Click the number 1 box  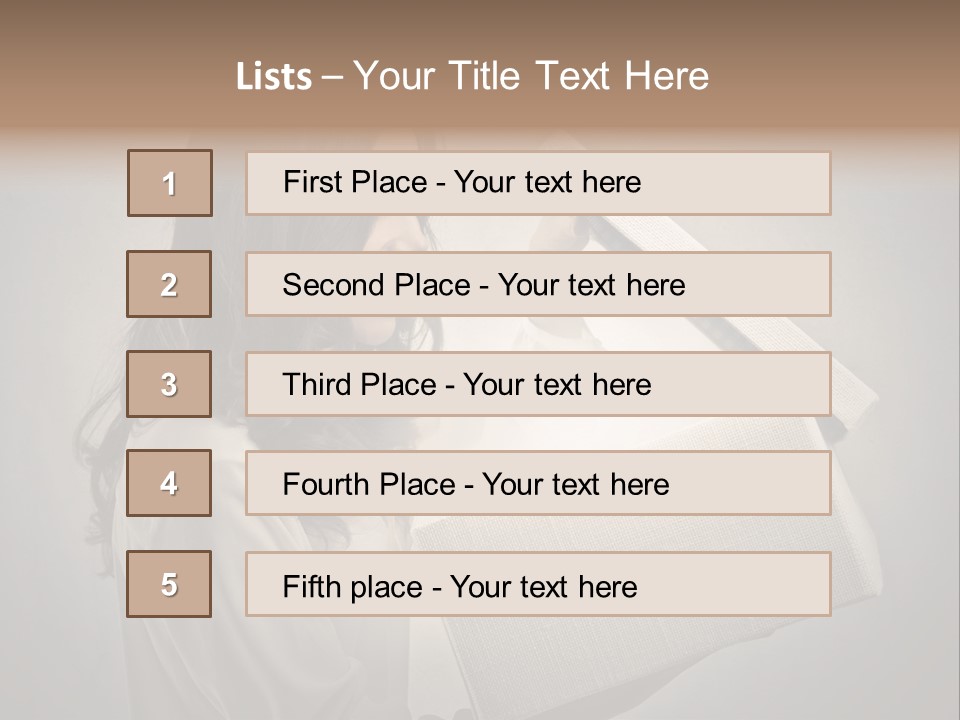click(170, 183)
